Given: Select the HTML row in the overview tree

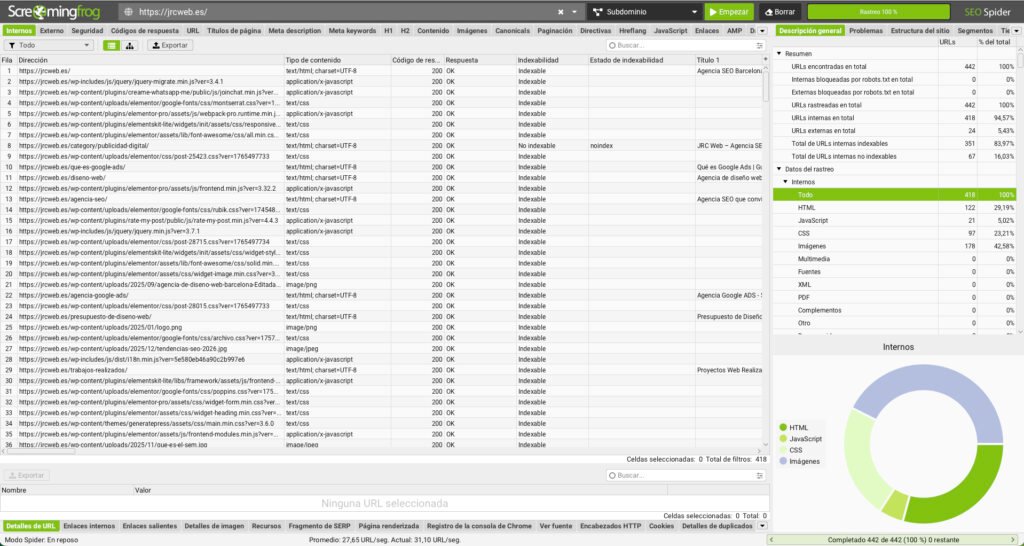Looking at the screenshot, I should coord(894,208).
